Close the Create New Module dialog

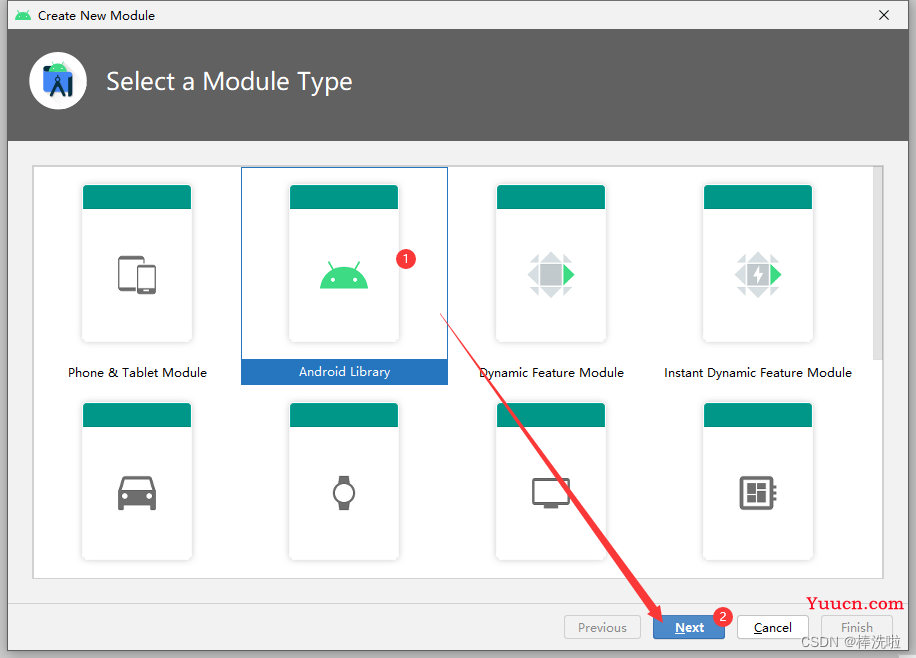[884, 15]
